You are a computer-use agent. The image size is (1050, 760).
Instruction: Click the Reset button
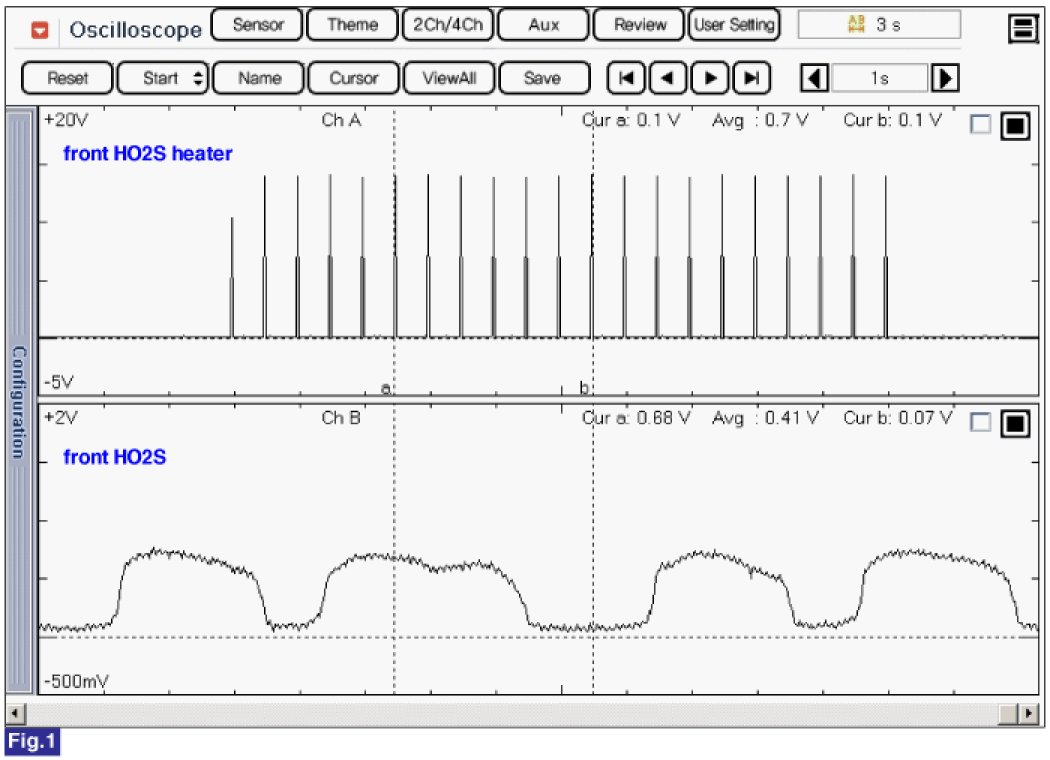67,78
